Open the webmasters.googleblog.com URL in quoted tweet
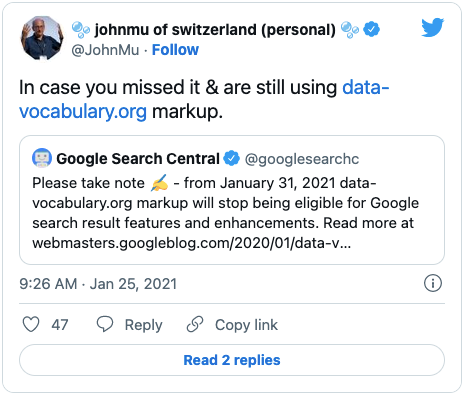The width and height of the screenshot is (464, 396). 192,243
